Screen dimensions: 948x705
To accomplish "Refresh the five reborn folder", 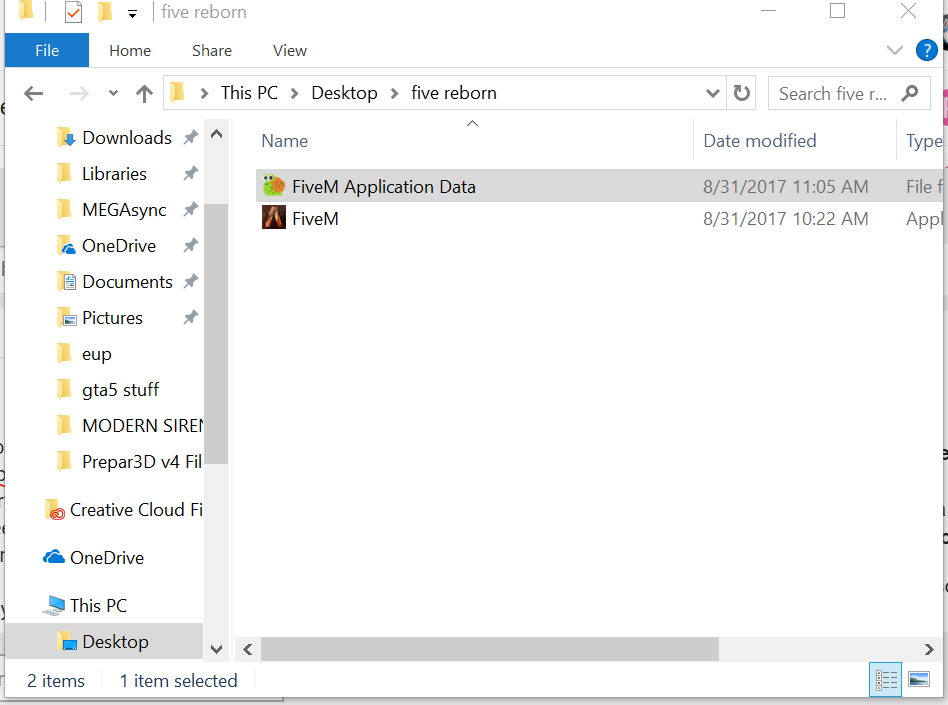I will (x=741, y=93).
